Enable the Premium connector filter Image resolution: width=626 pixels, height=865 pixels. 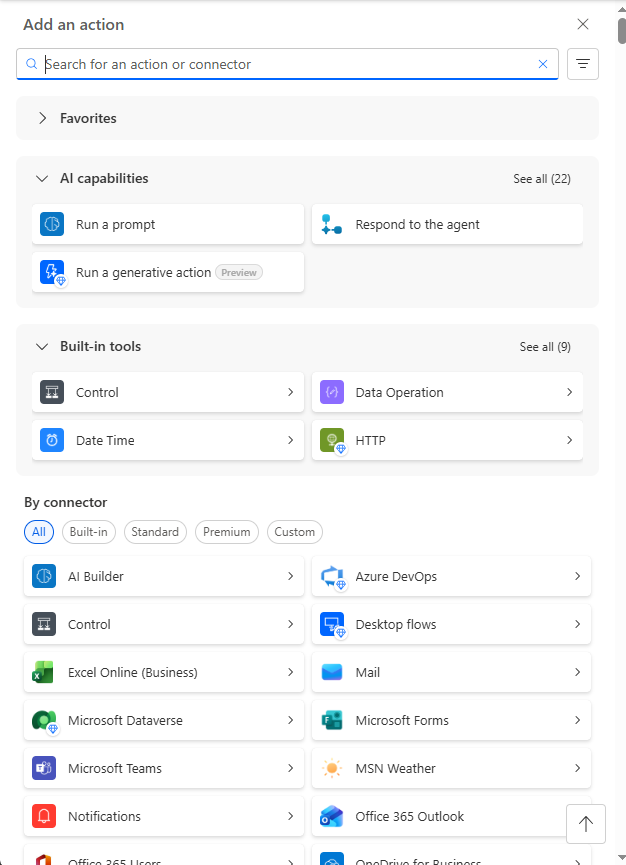pos(226,532)
